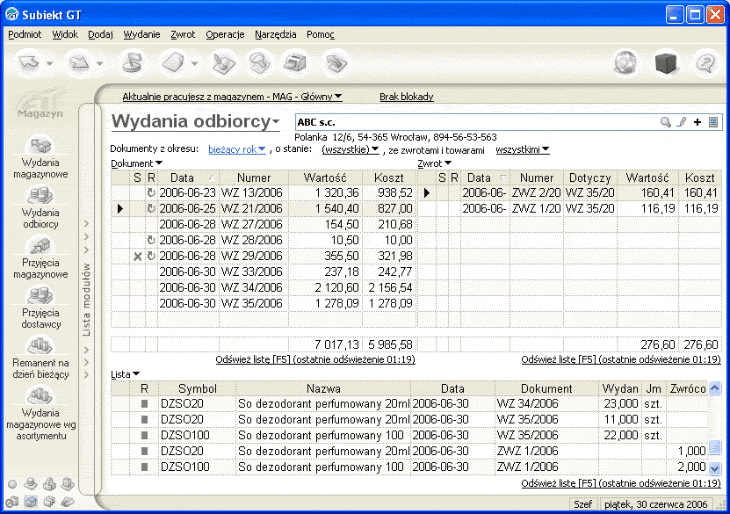
Task: Expand the Wydania odbiorcy title dropdown
Action: [276, 122]
